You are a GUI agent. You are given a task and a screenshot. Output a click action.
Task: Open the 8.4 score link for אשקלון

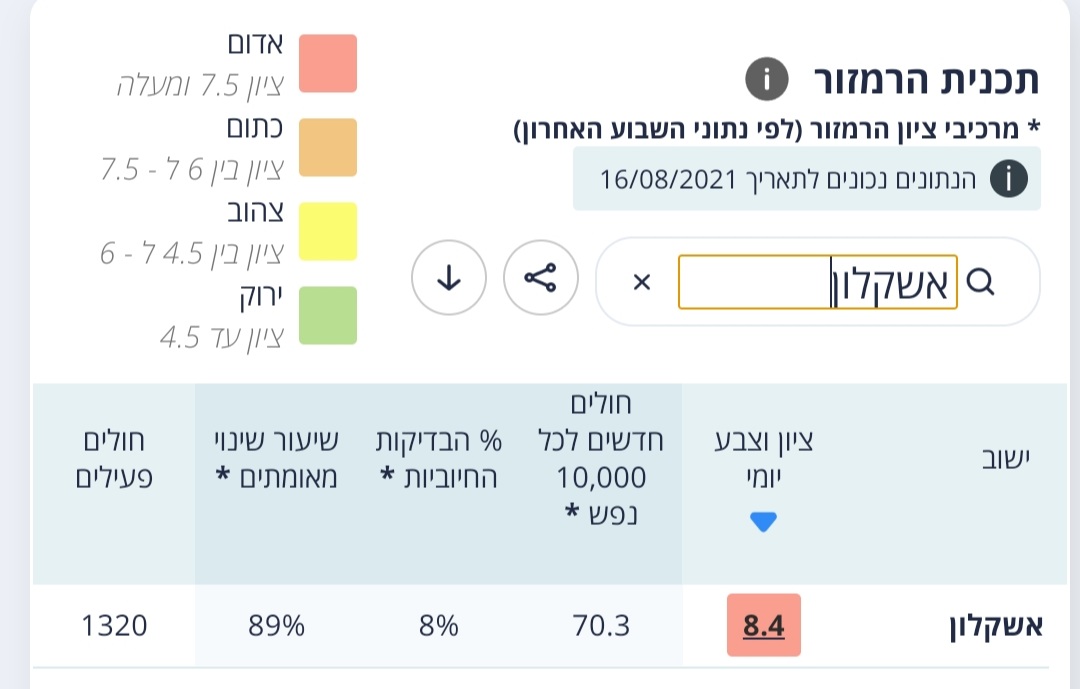763,626
